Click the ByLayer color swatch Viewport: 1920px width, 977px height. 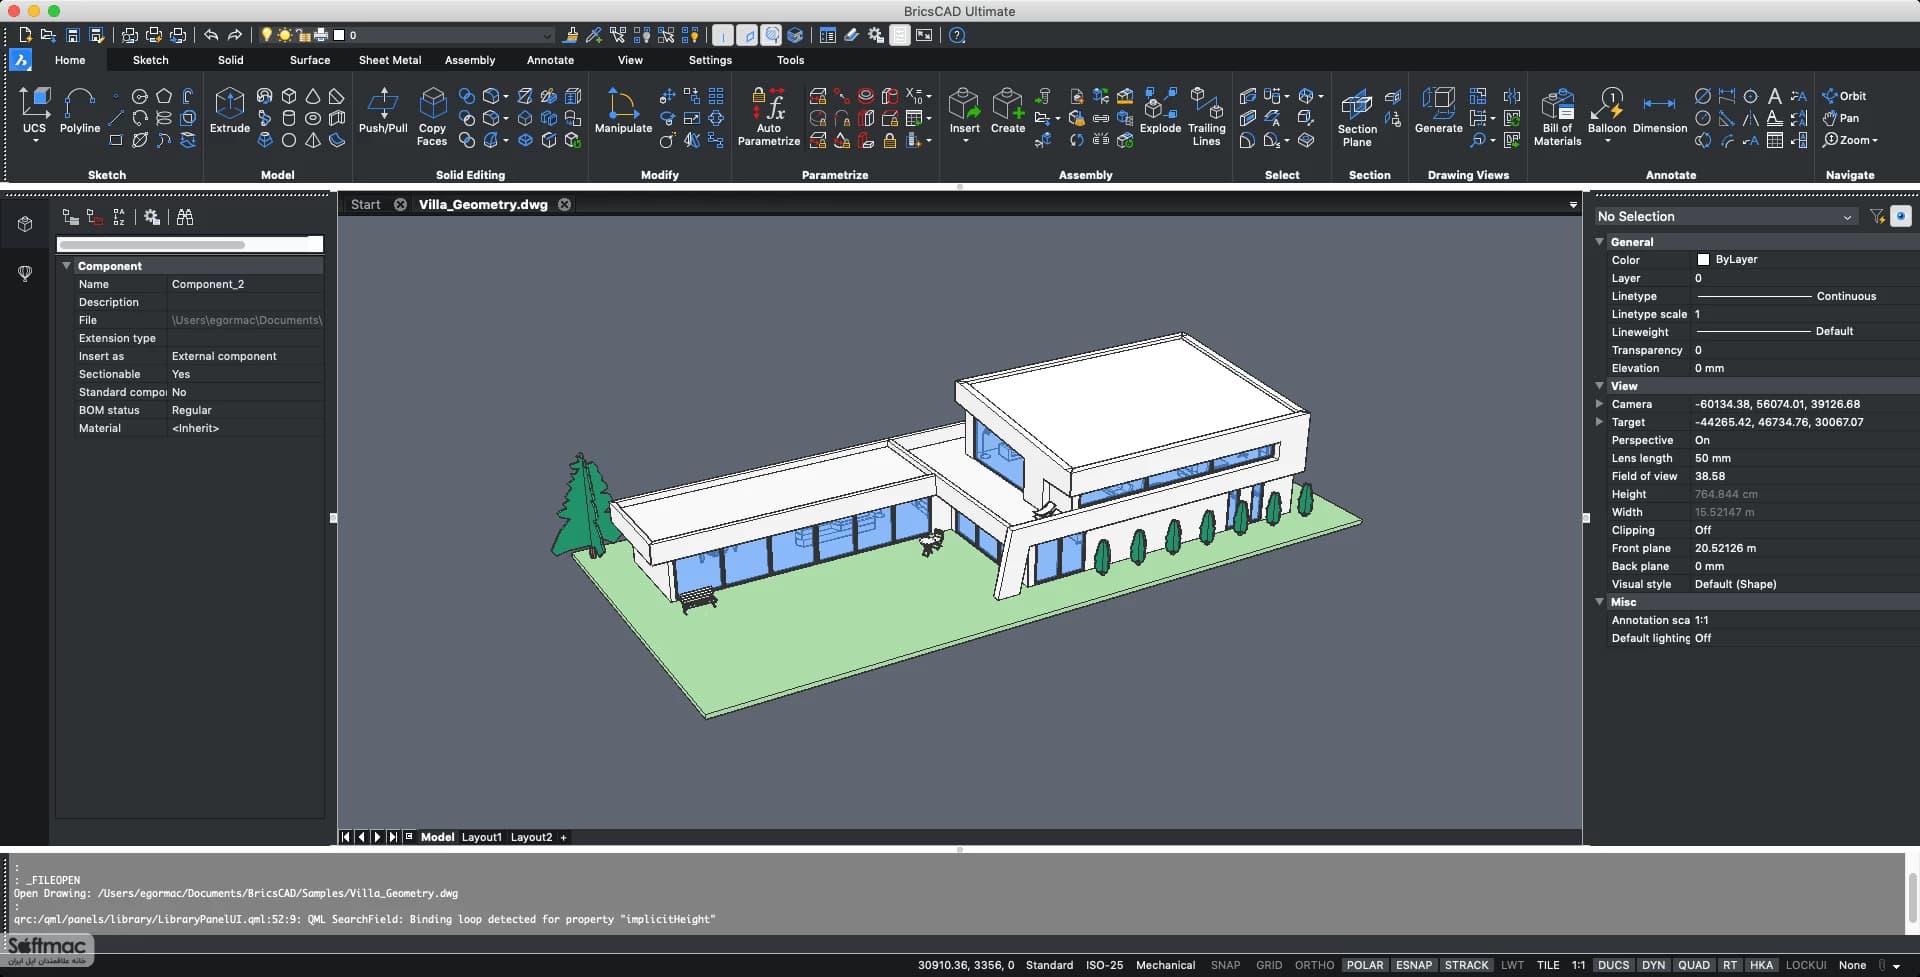(x=1703, y=259)
